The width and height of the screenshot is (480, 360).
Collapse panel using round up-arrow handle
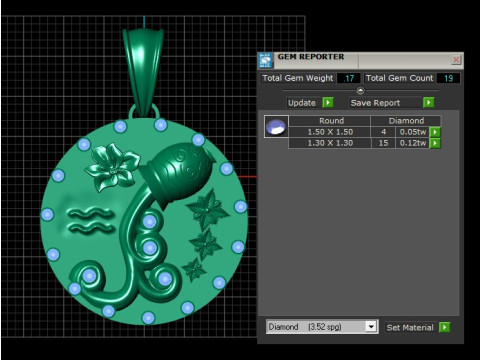click(x=360, y=90)
